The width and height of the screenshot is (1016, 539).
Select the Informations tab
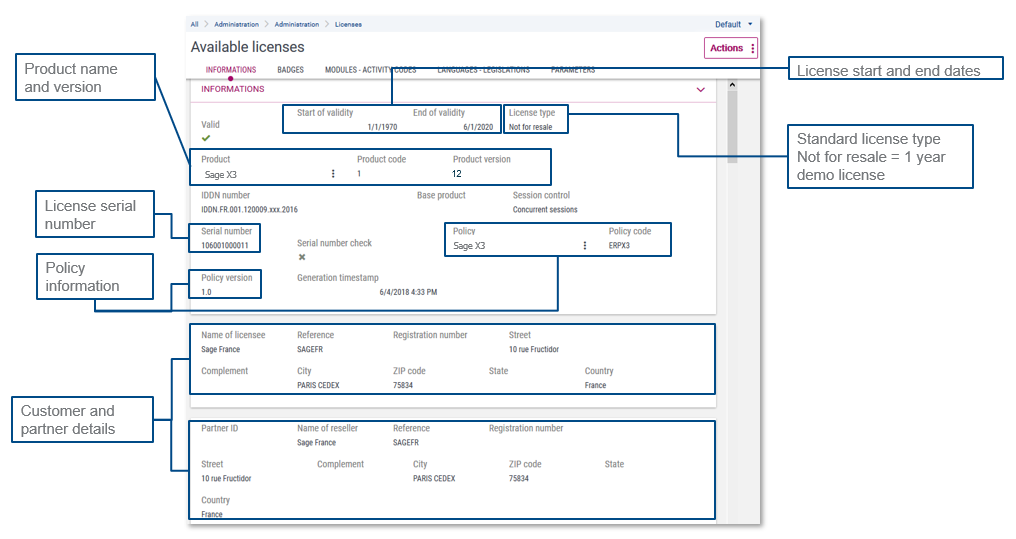pyautogui.click(x=231, y=70)
